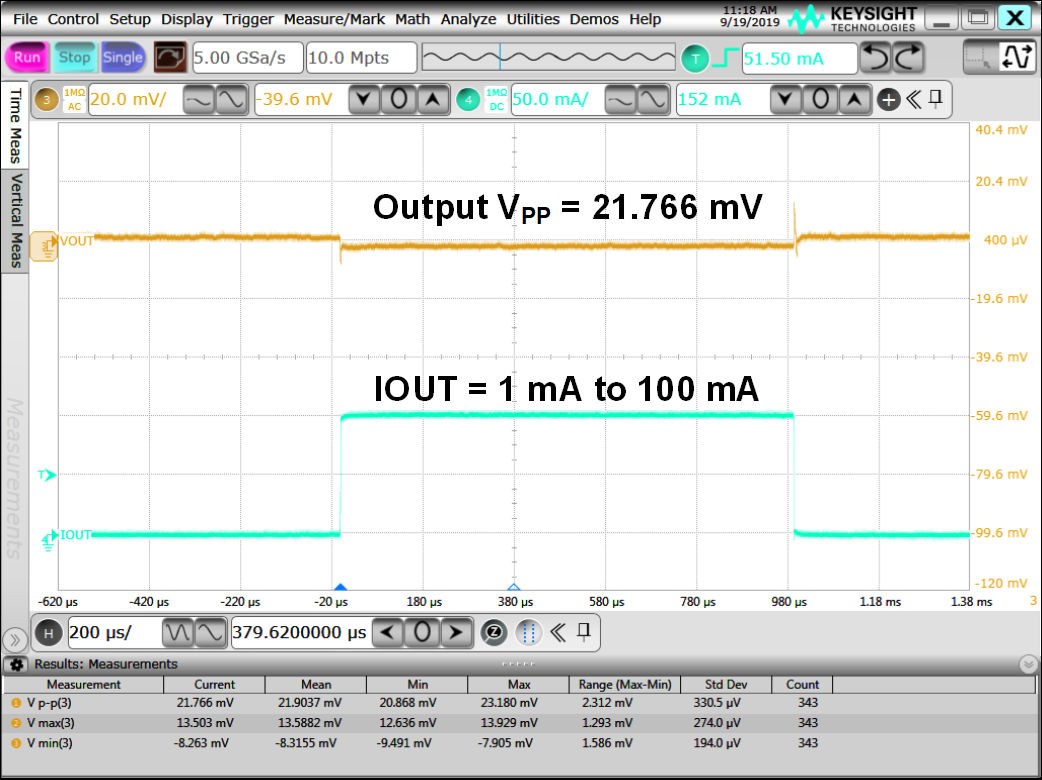Image resolution: width=1042 pixels, height=780 pixels.
Task: Click the Redo arrow icon
Action: (908, 59)
